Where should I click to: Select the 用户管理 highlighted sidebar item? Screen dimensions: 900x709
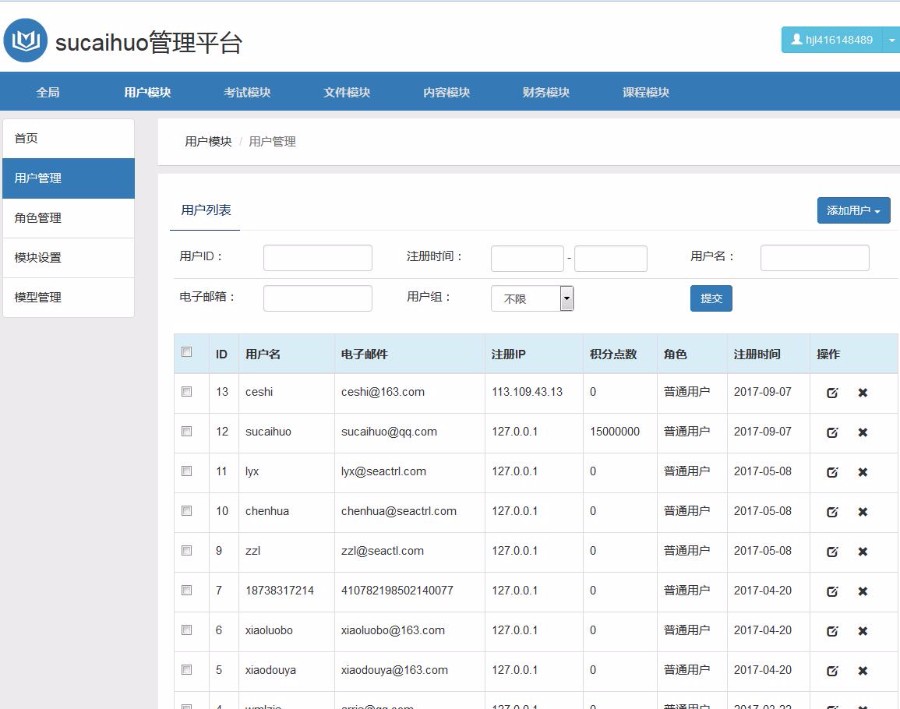67,178
